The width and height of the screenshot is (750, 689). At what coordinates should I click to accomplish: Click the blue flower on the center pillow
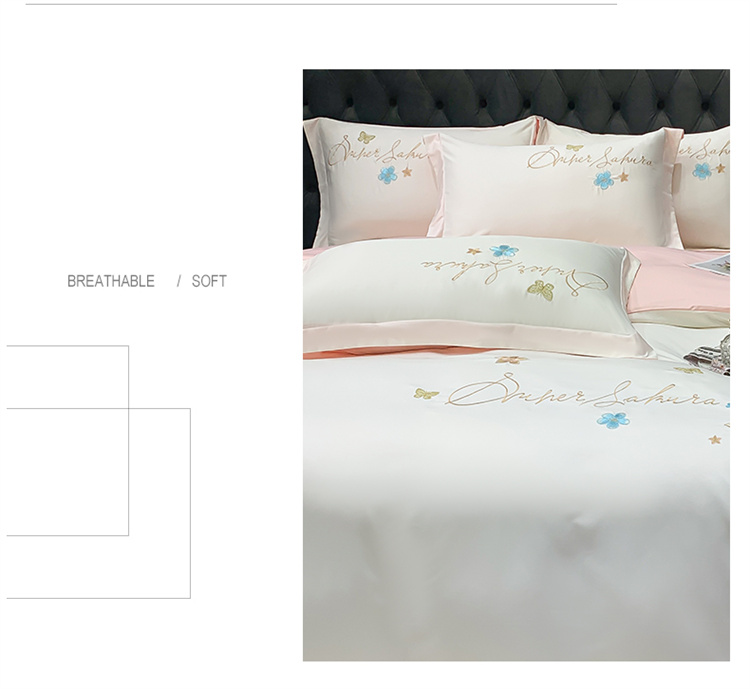(604, 180)
